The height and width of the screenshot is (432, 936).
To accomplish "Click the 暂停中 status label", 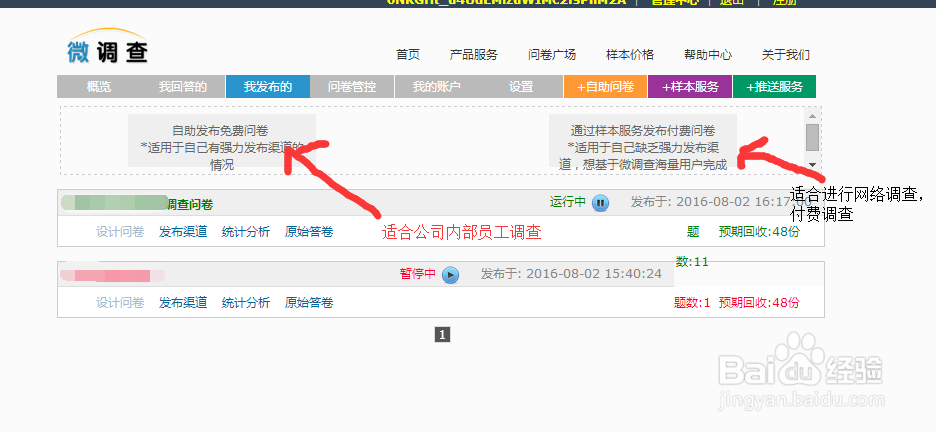I will [418, 274].
